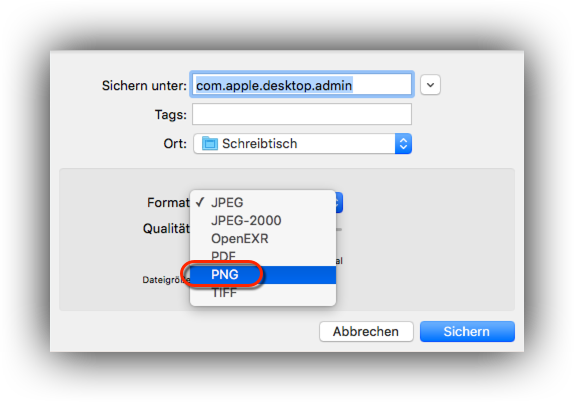Click the Qualität label
574x402 pixels.
(166, 228)
